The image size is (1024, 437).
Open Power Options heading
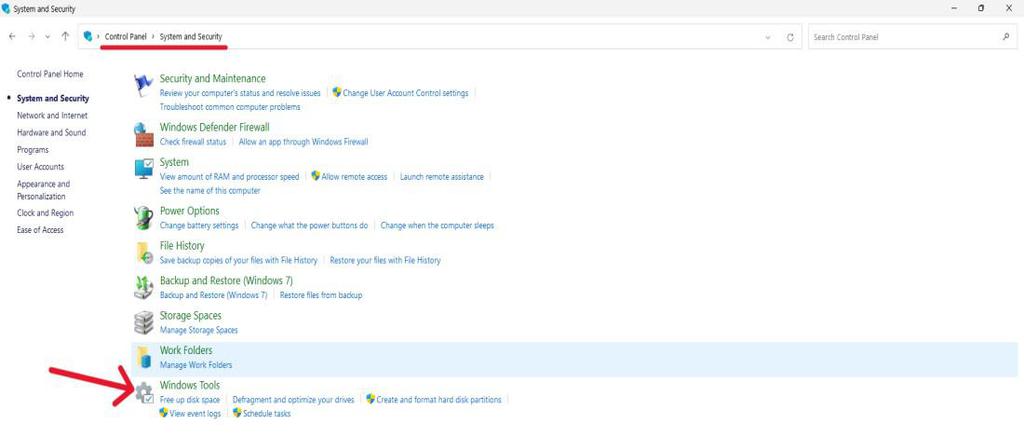point(189,211)
